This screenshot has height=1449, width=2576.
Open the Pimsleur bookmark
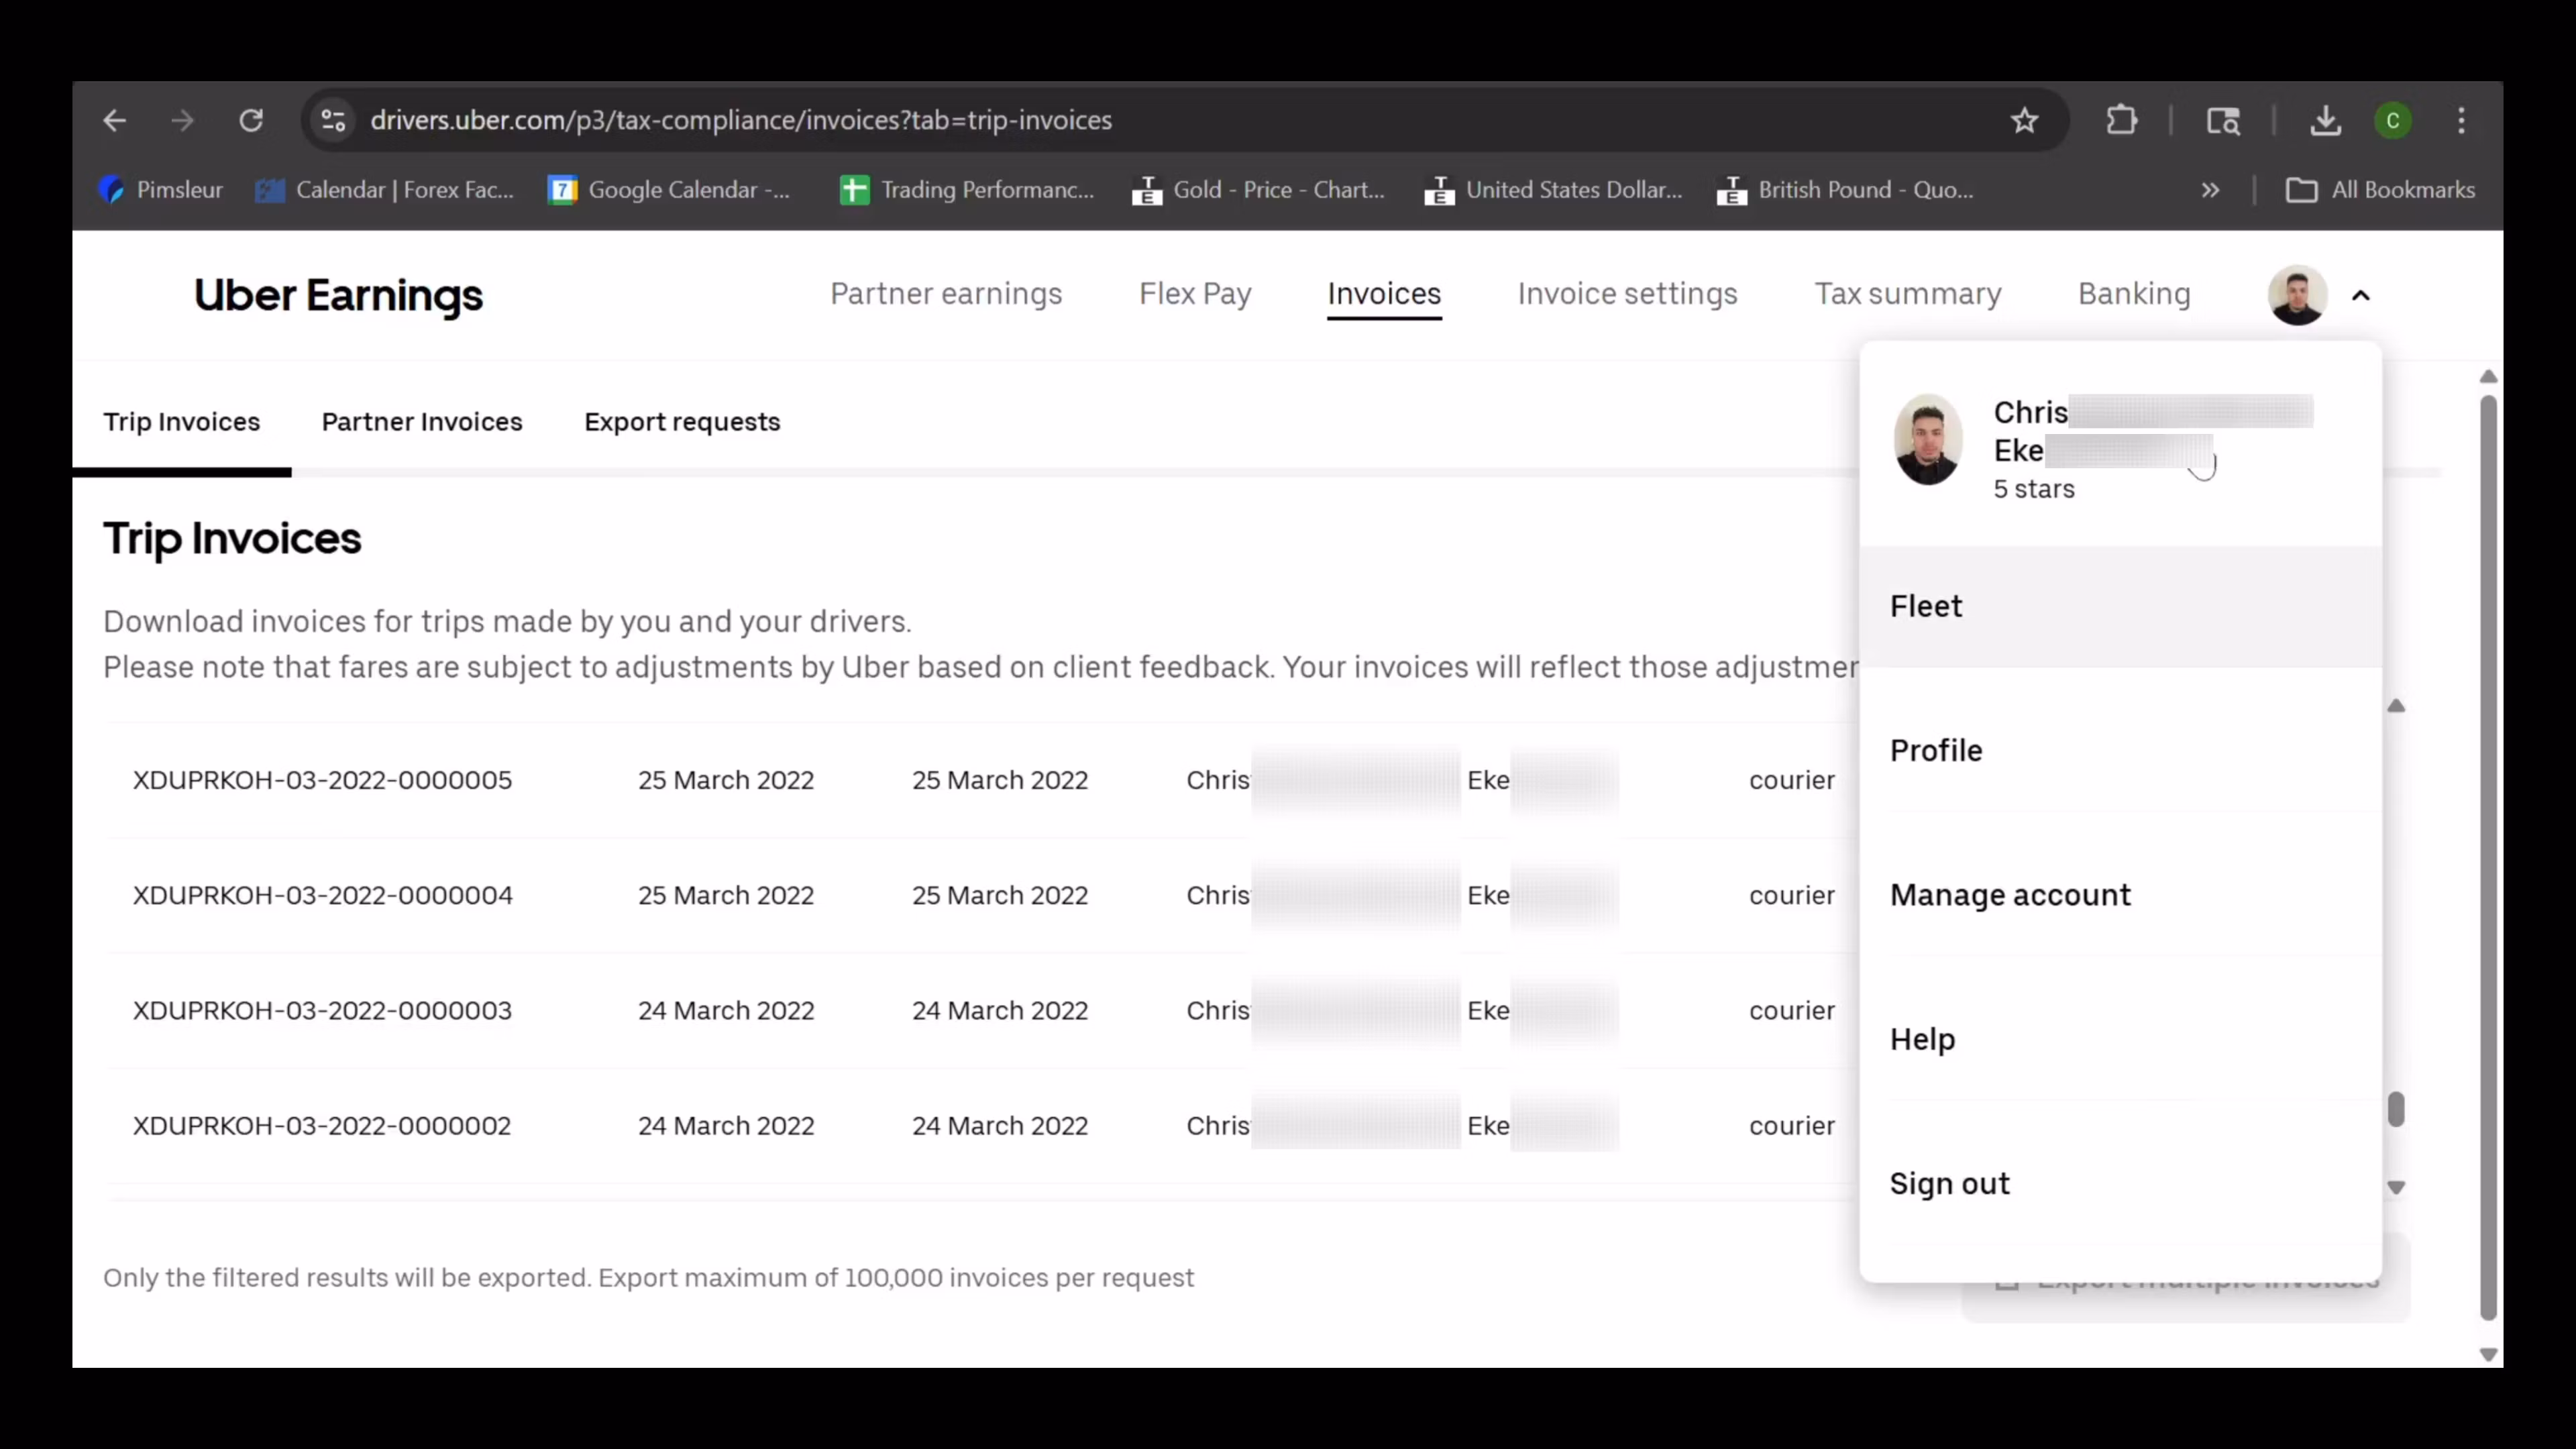click(x=160, y=190)
